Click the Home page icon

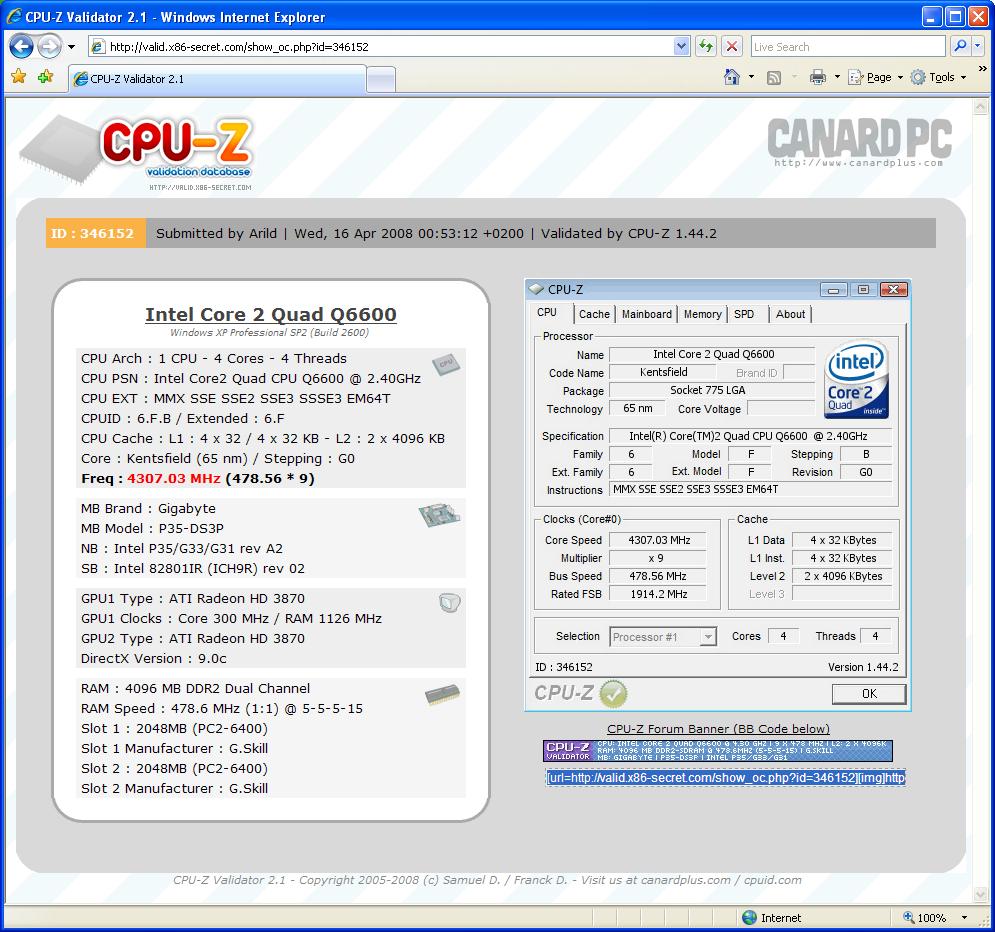coord(732,77)
